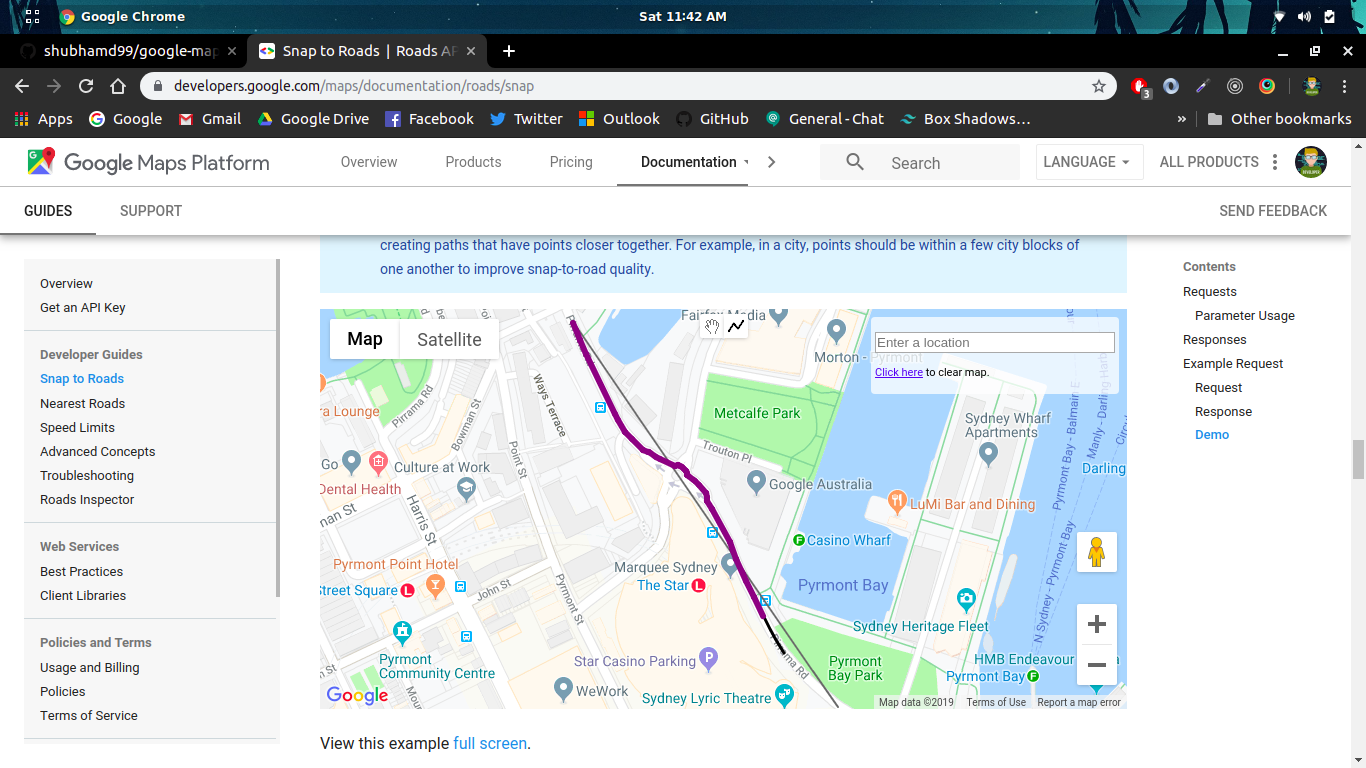
Task: Click the LuMi Bar and Dining restaurant marker
Action: coord(897,500)
